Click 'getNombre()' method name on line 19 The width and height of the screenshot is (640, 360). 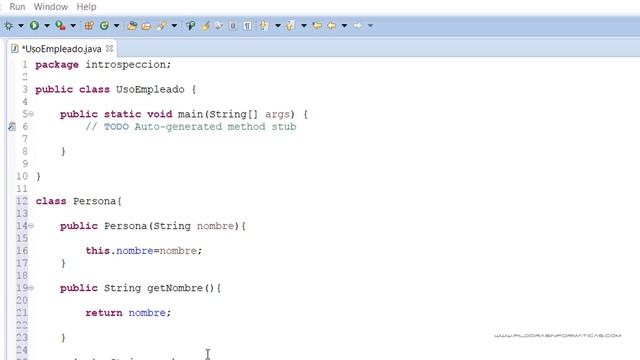(x=180, y=288)
